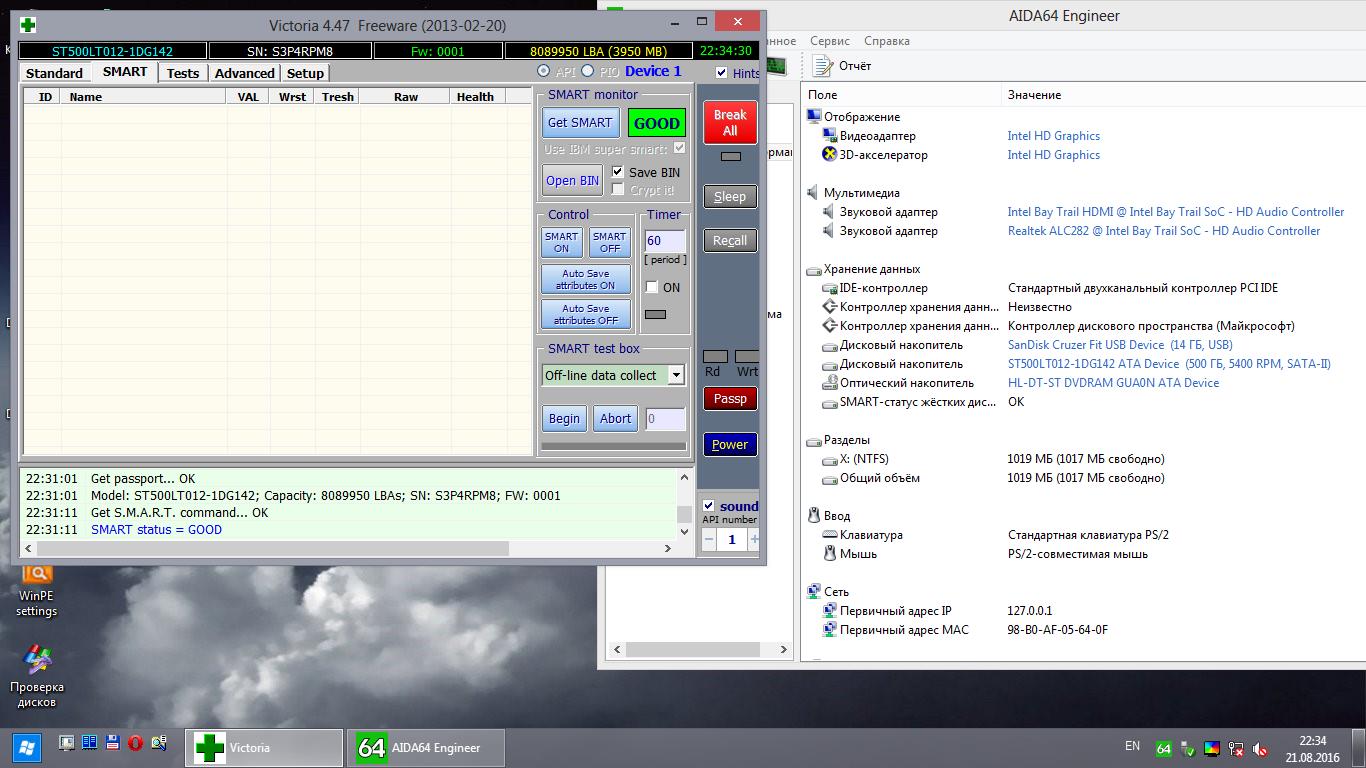Open the Сервис menu in AIDA64
Image resolution: width=1366 pixels, height=768 pixels.
tap(830, 41)
